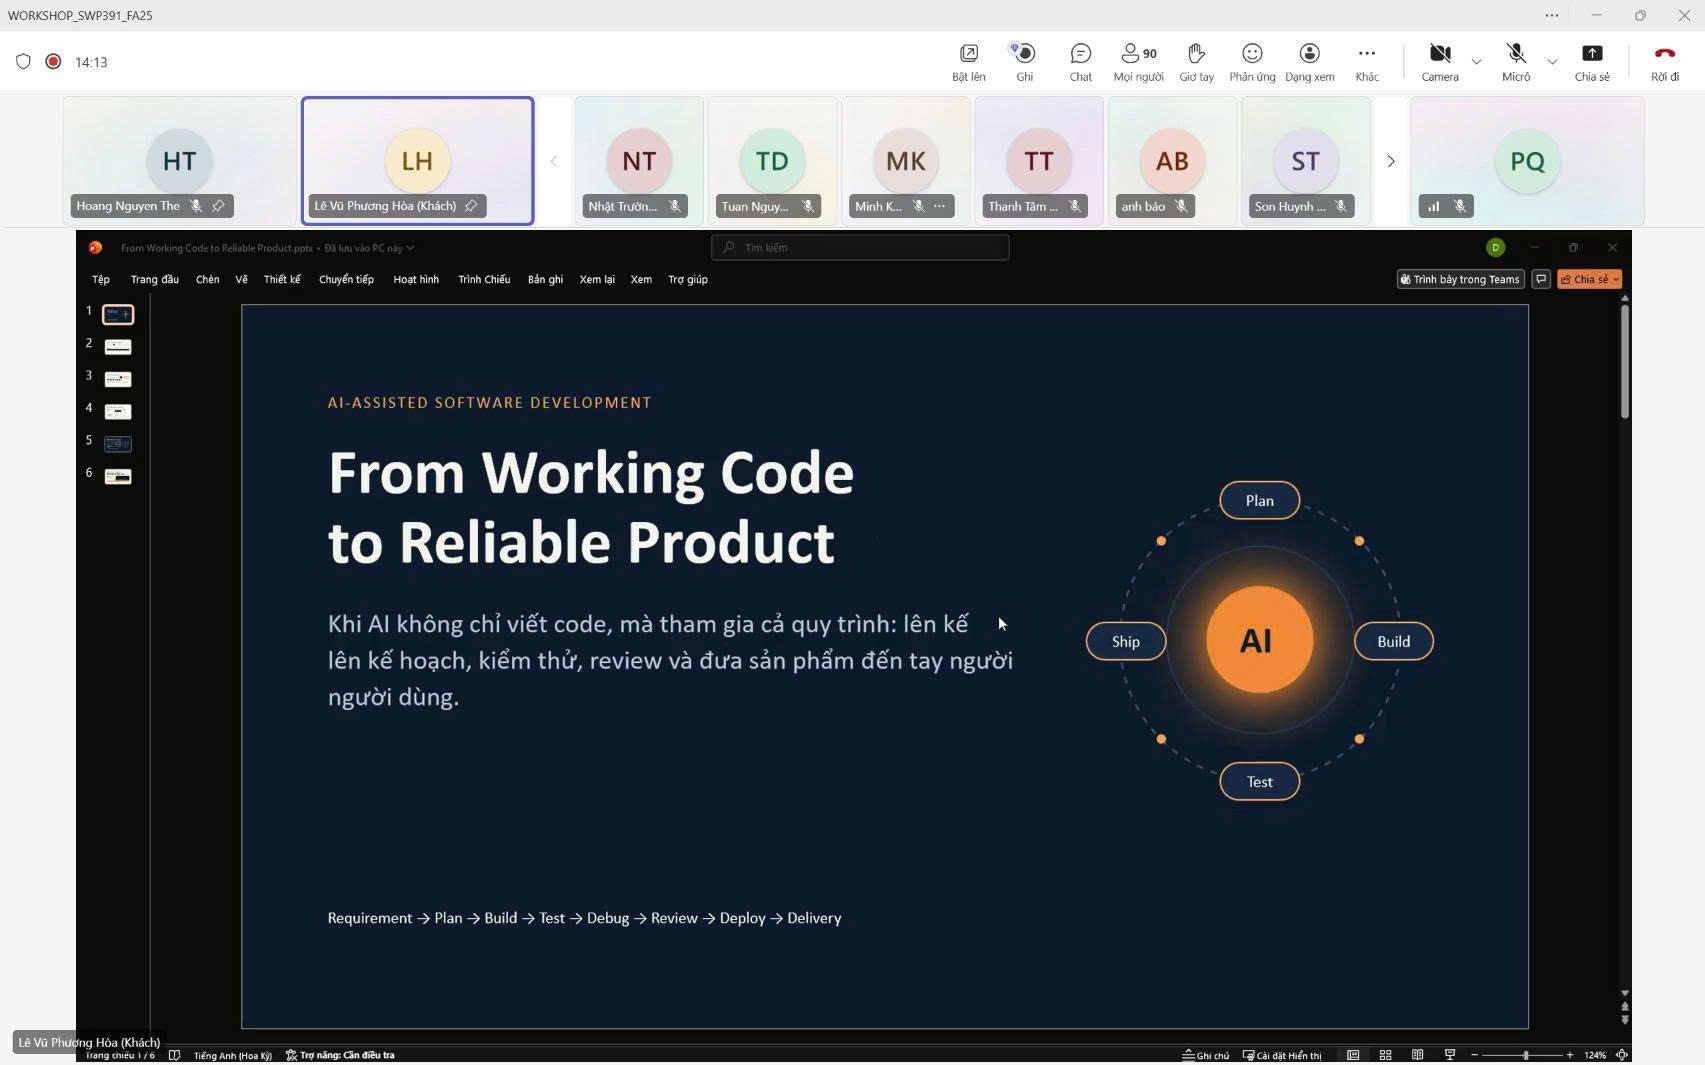Open Phản ứng reactions menu
The width and height of the screenshot is (1705, 1065).
(1252, 61)
